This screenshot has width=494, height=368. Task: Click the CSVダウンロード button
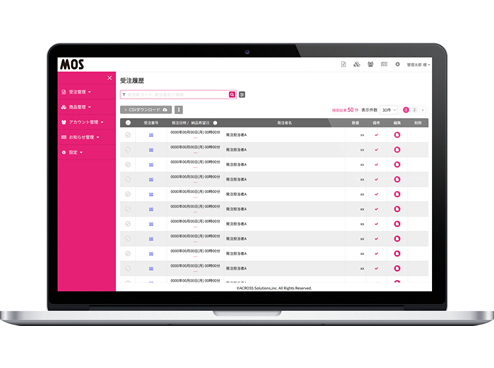tap(146, 110)
